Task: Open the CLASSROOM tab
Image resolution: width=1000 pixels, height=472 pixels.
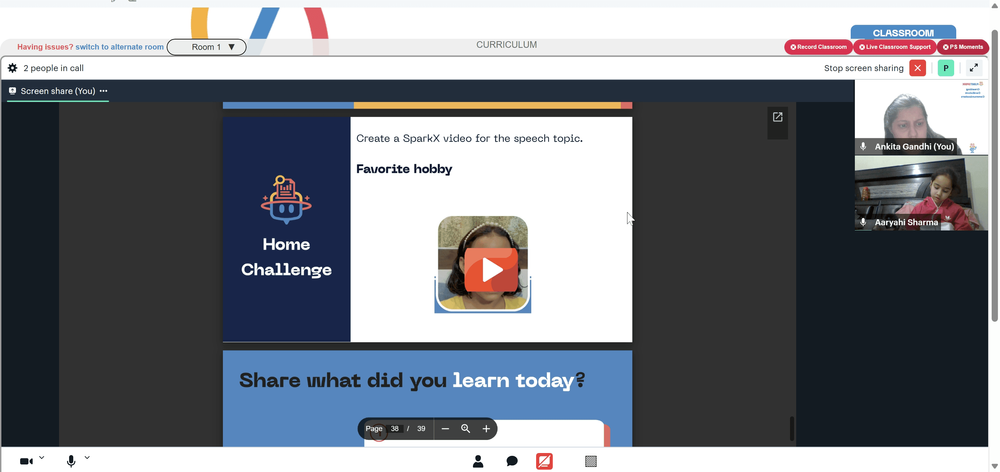Action: [x=903, y=33]
